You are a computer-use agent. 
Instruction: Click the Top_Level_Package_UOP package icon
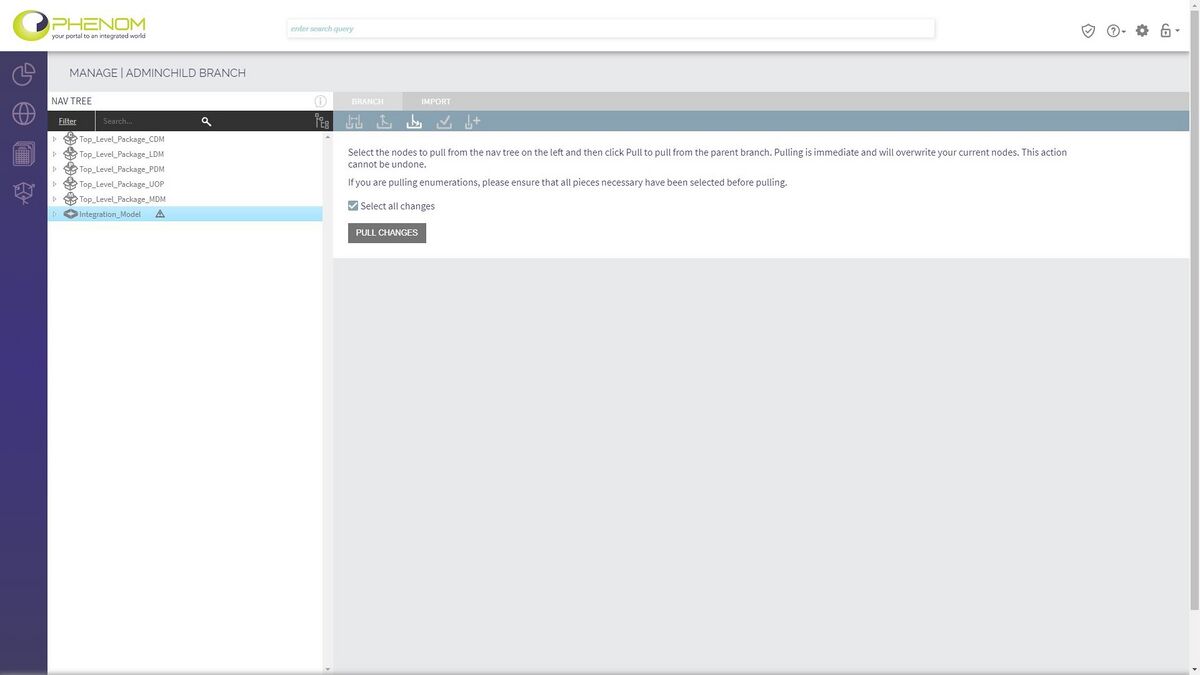(x=70, y=184)
